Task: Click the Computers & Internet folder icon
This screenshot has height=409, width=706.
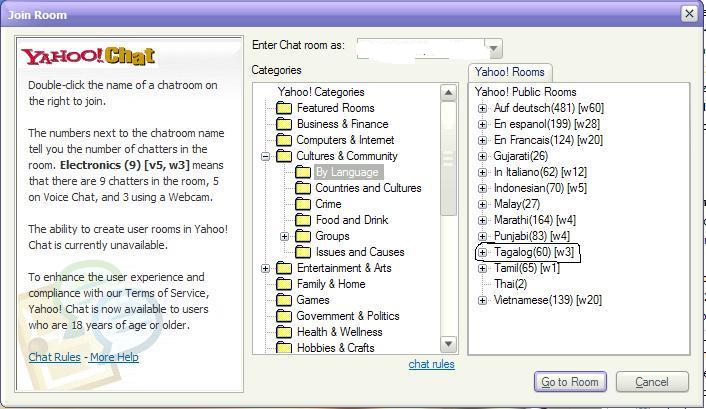Action: point(284,140)
